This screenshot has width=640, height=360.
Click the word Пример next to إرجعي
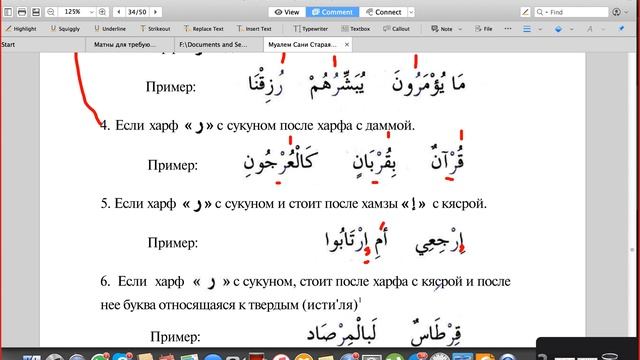(x=173, y=242)
